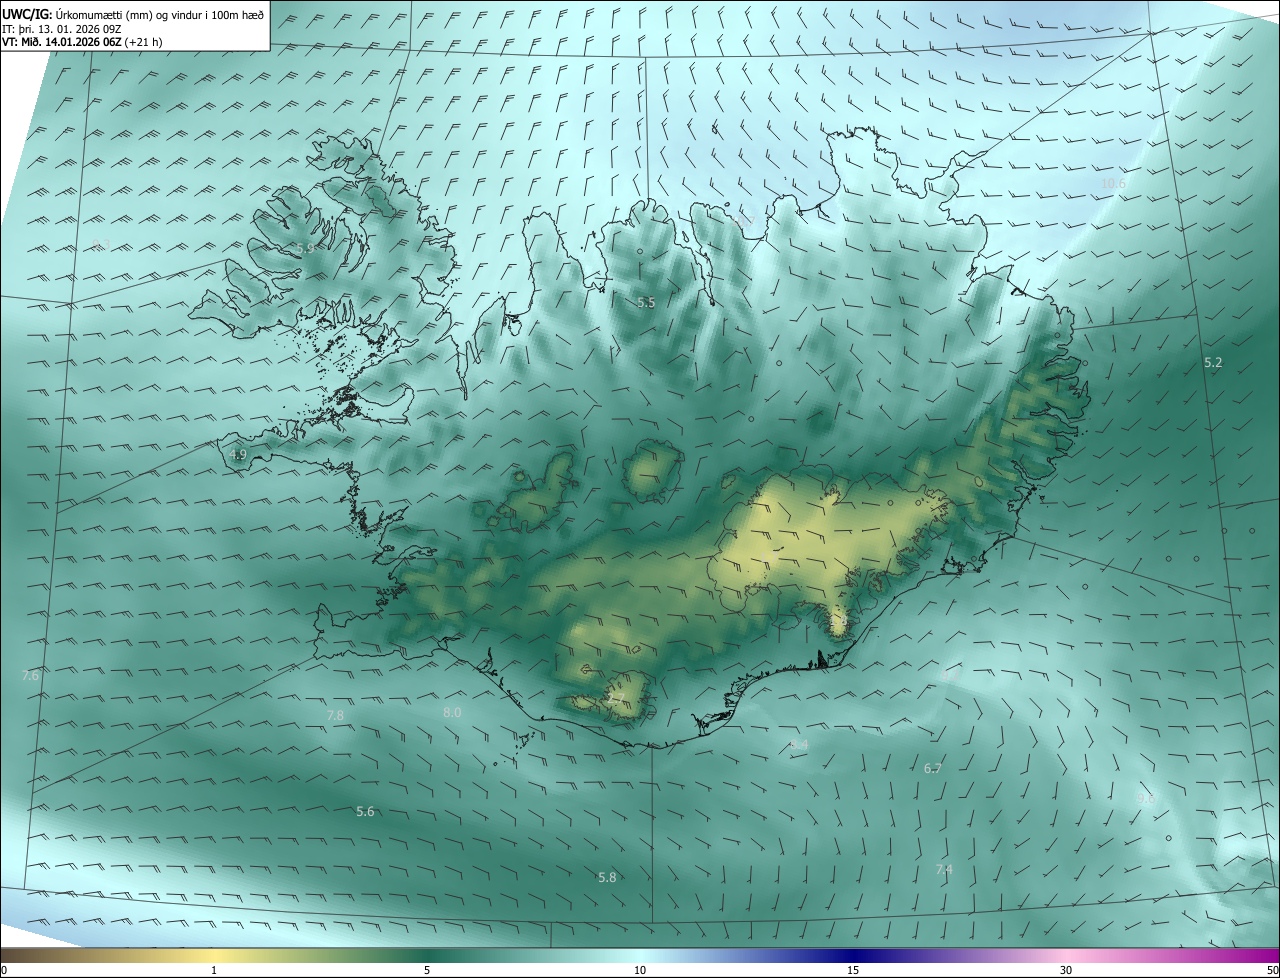Pick the pink colorbar band above tick 30
1280x978 pixels.
(x=1066, y=956)
